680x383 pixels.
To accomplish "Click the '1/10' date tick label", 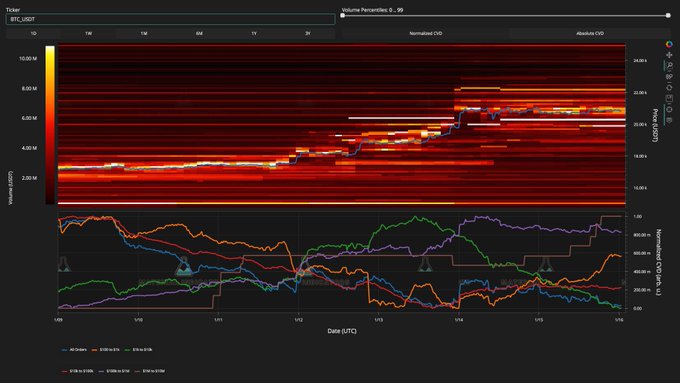I will tap(138, 320).
